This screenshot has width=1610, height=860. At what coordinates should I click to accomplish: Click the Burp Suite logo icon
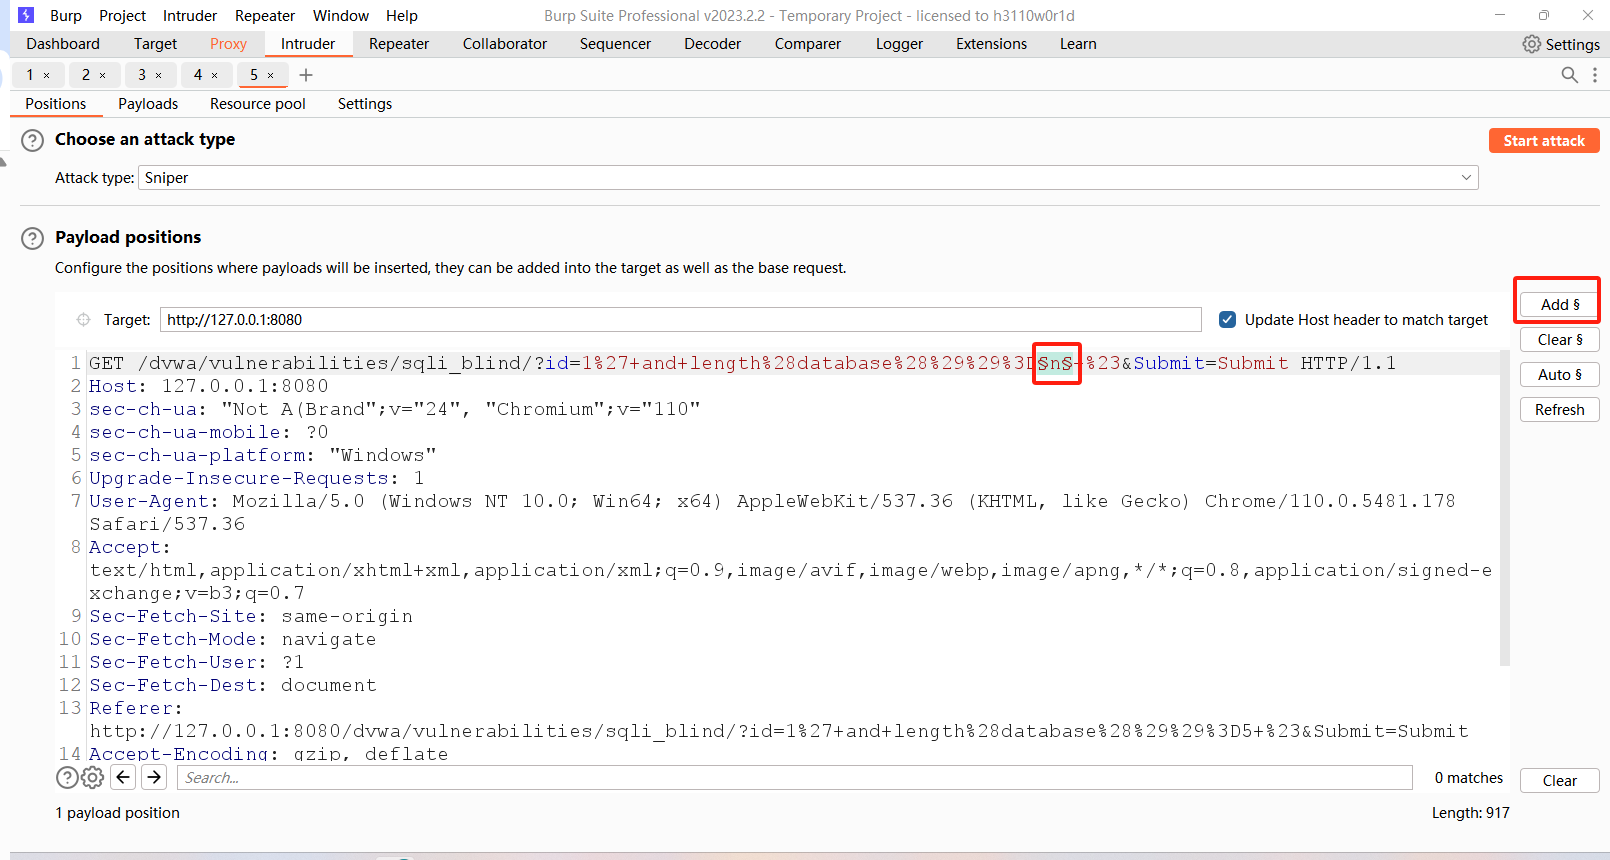pos(26,15)
